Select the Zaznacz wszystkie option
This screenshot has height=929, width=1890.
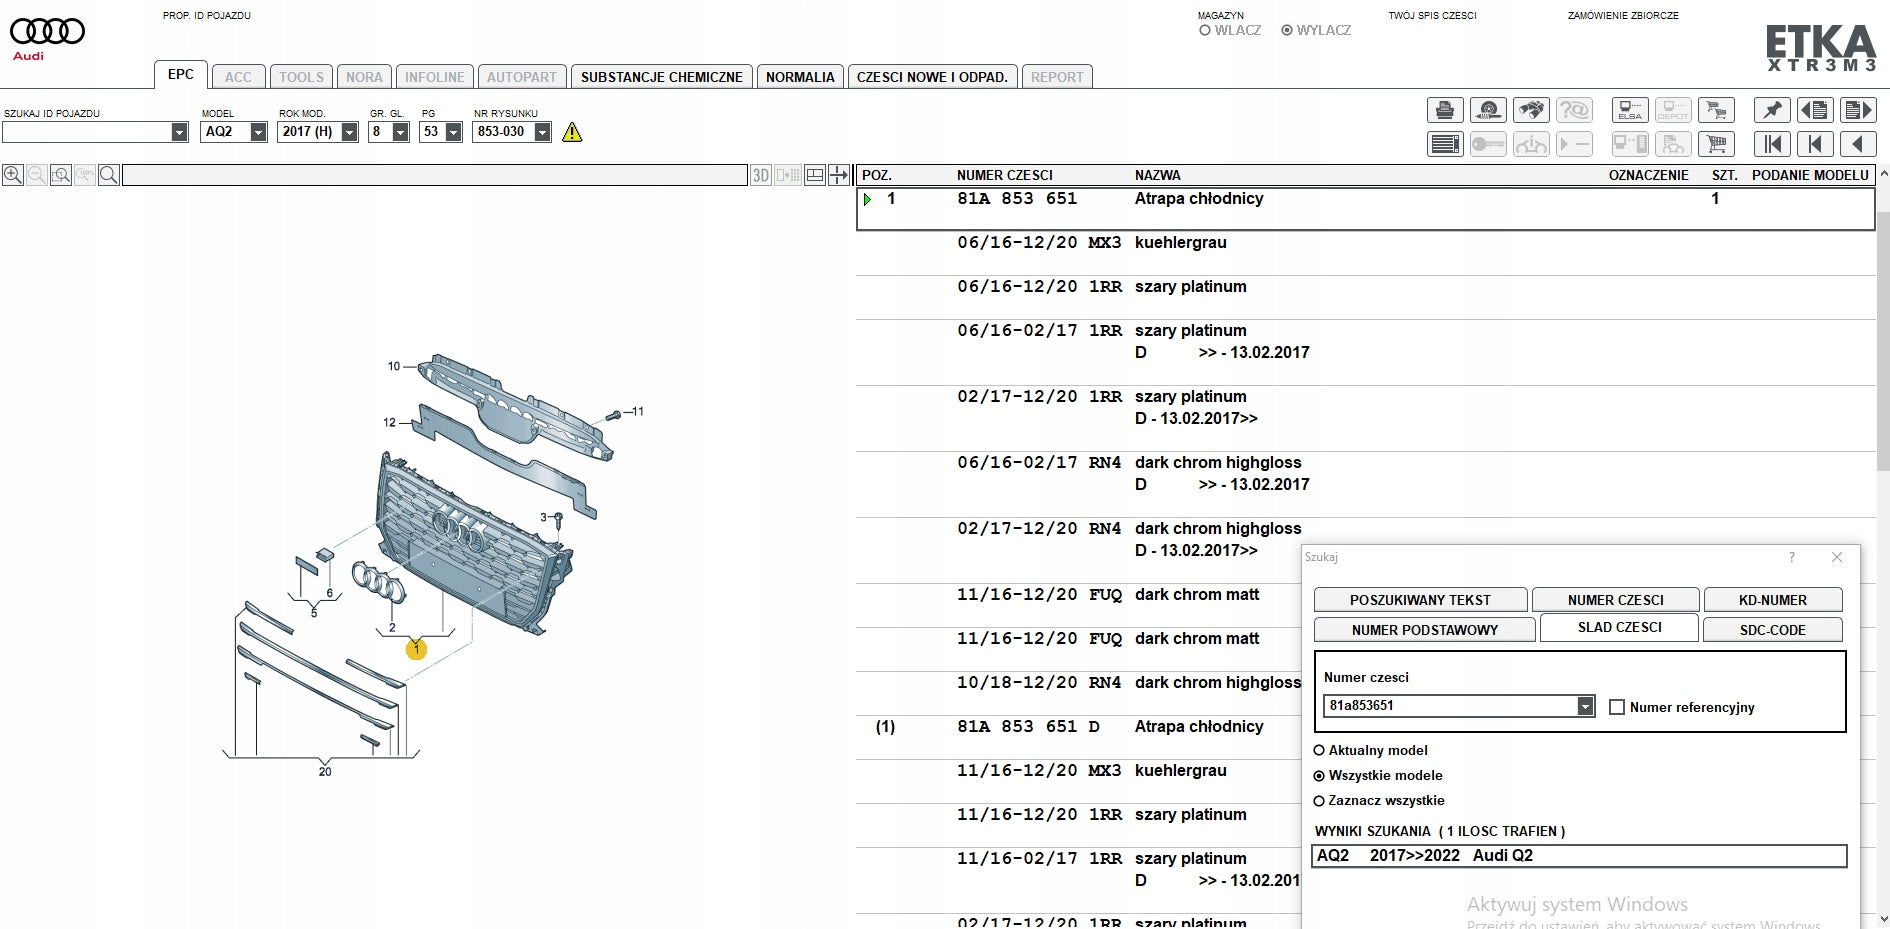[x=1319, y=800]
